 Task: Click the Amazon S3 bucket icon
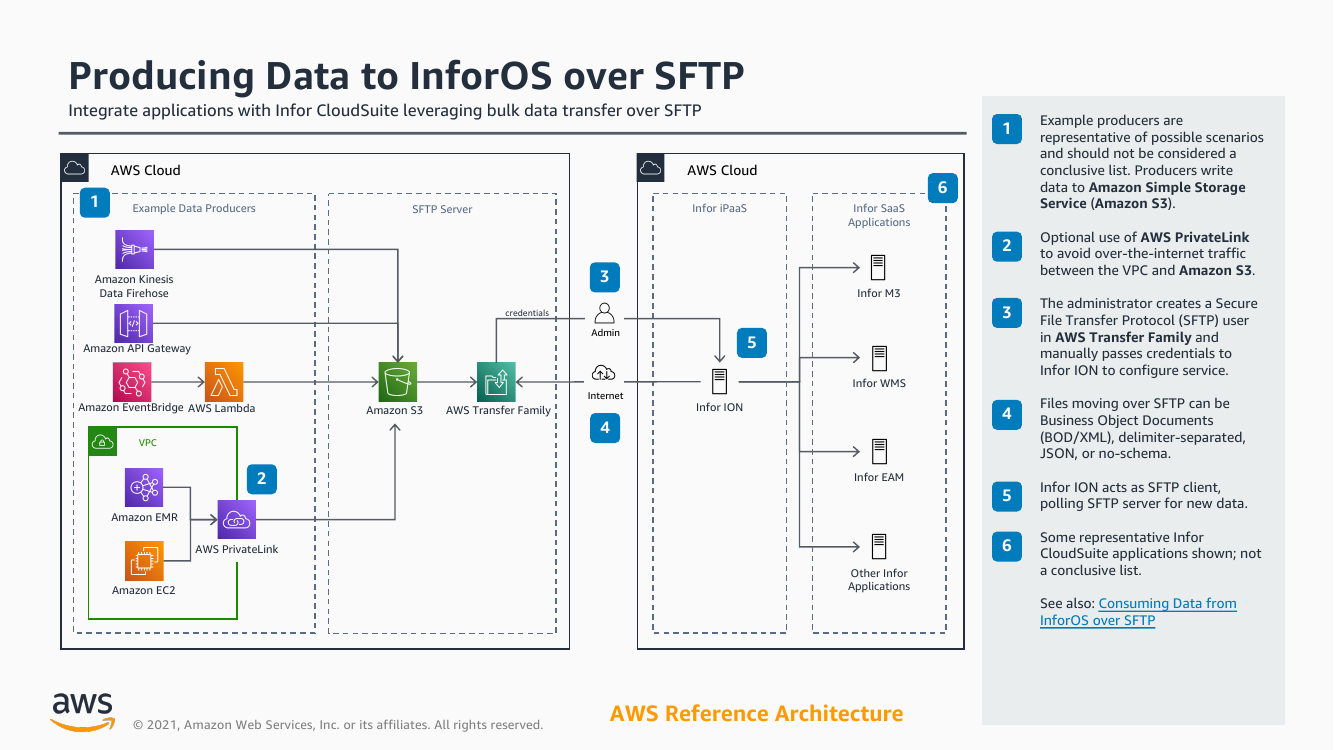[397, 382]
